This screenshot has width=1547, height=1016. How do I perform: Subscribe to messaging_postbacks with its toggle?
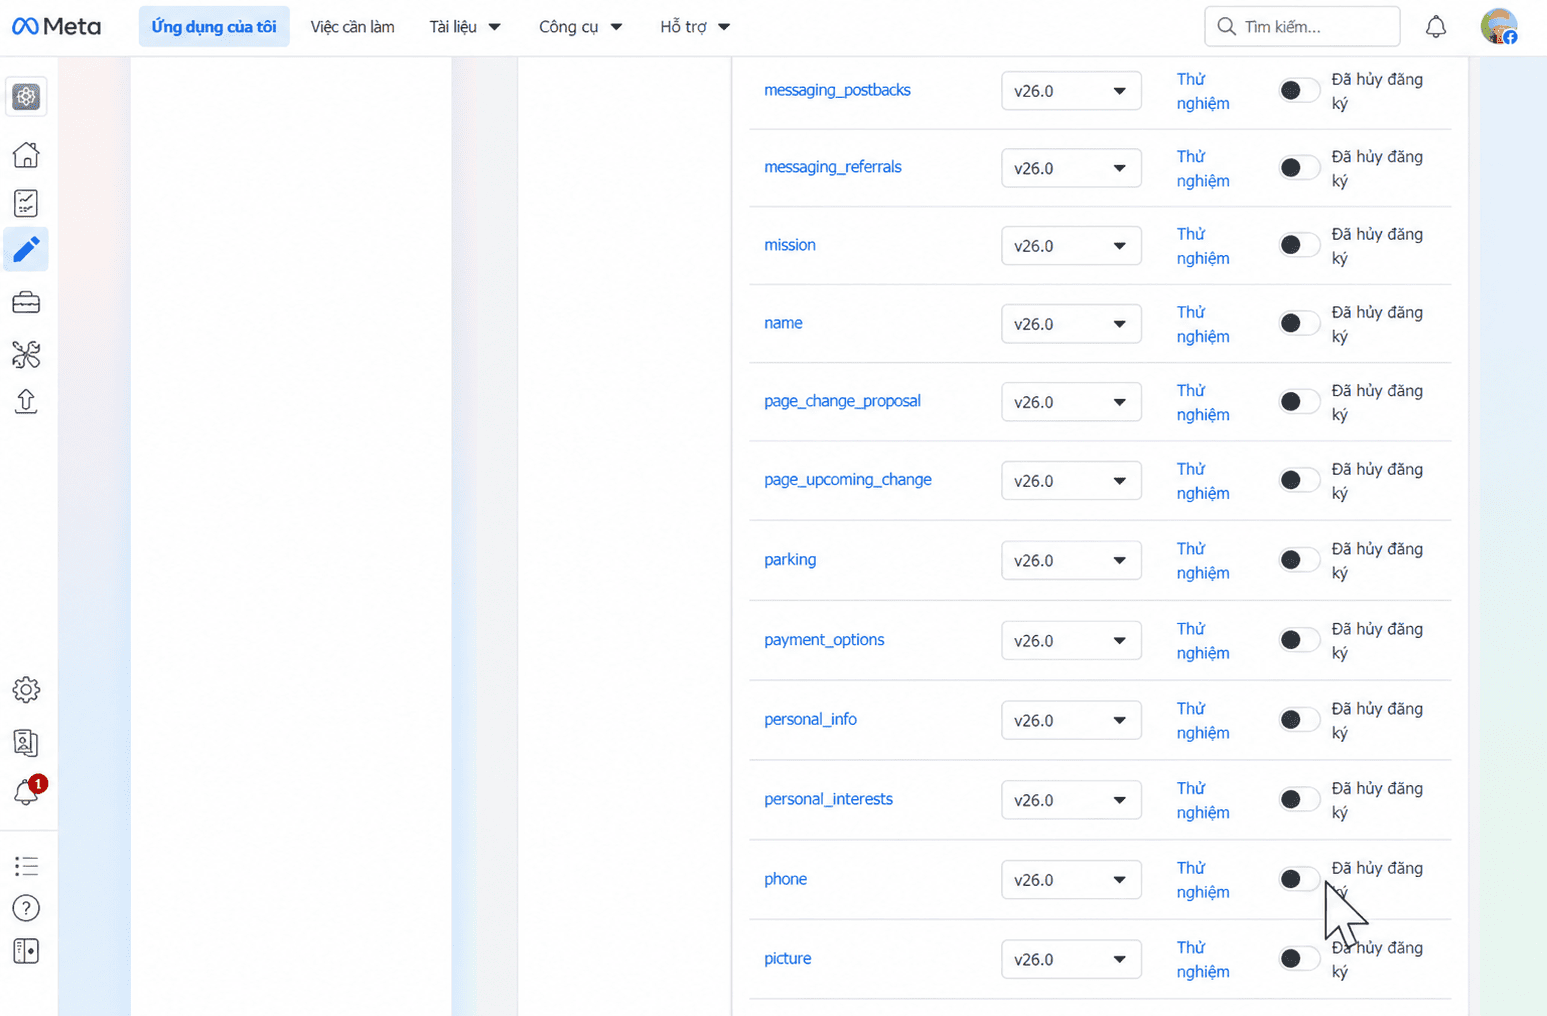click(x=1299, y=91)
